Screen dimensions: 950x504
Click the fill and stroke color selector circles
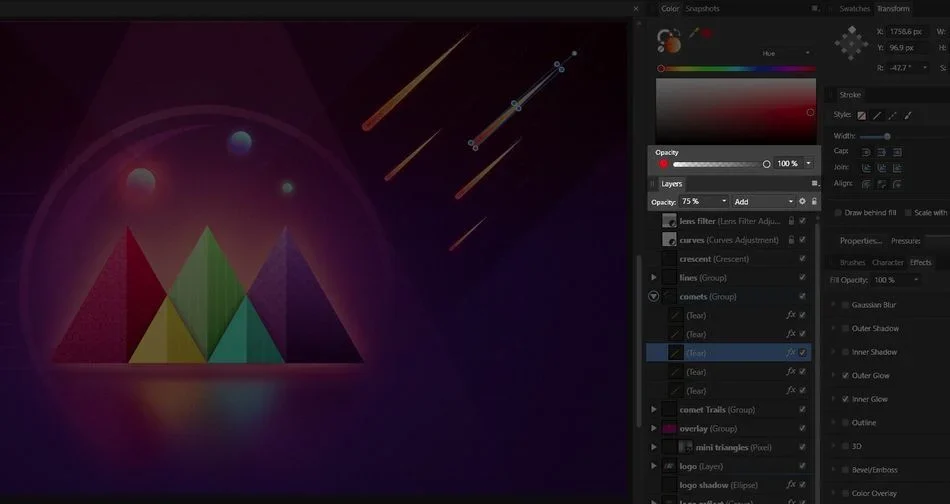click(669, 41)
